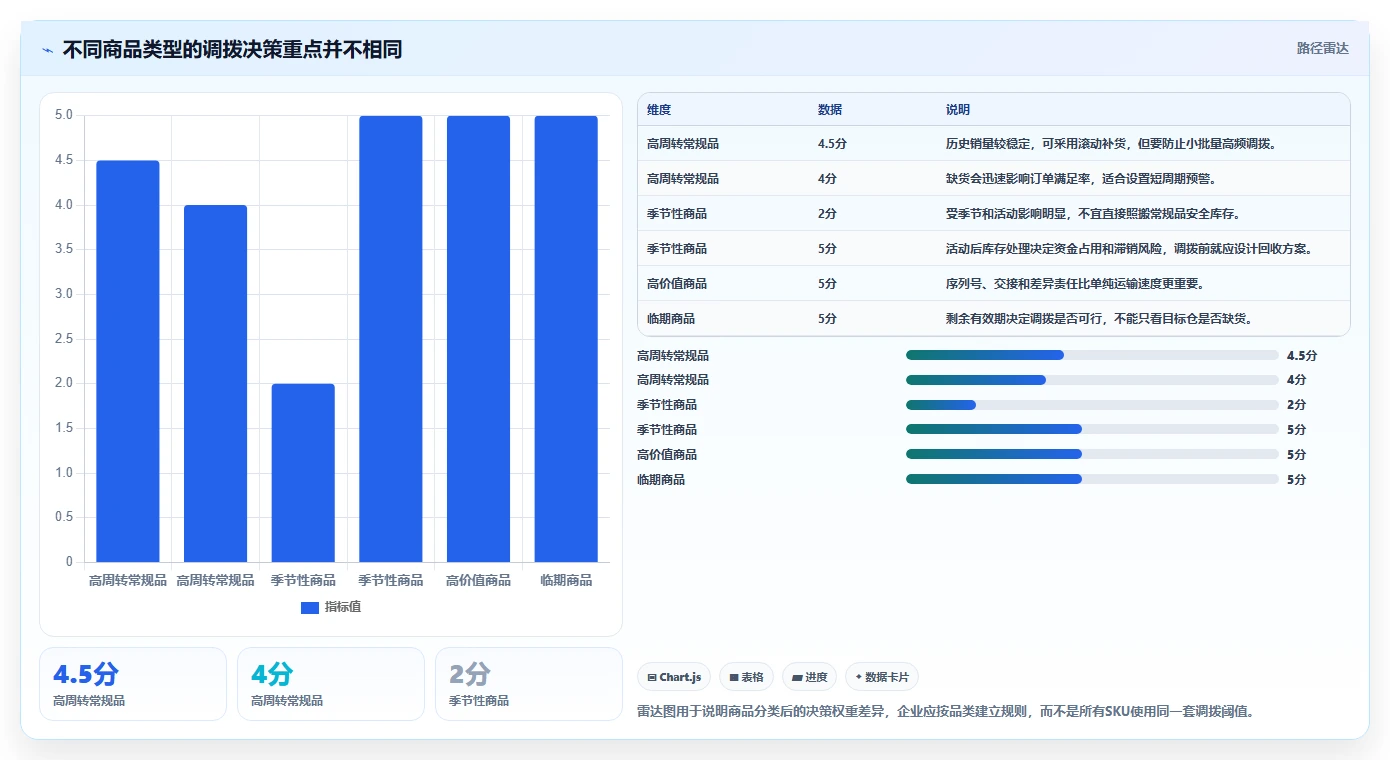Open the 2分 季节性商品 summary card
1390x760 pixels.
[x=529, y=684]
